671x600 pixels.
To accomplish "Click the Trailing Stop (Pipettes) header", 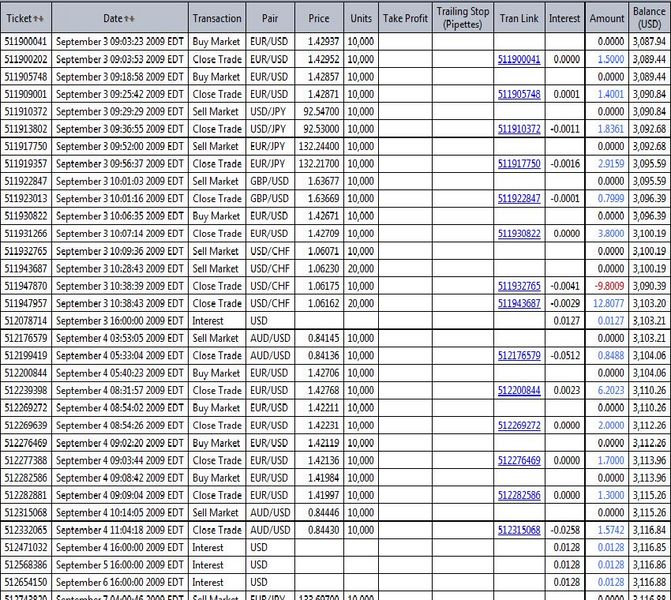I will click(x=461, y=18).
